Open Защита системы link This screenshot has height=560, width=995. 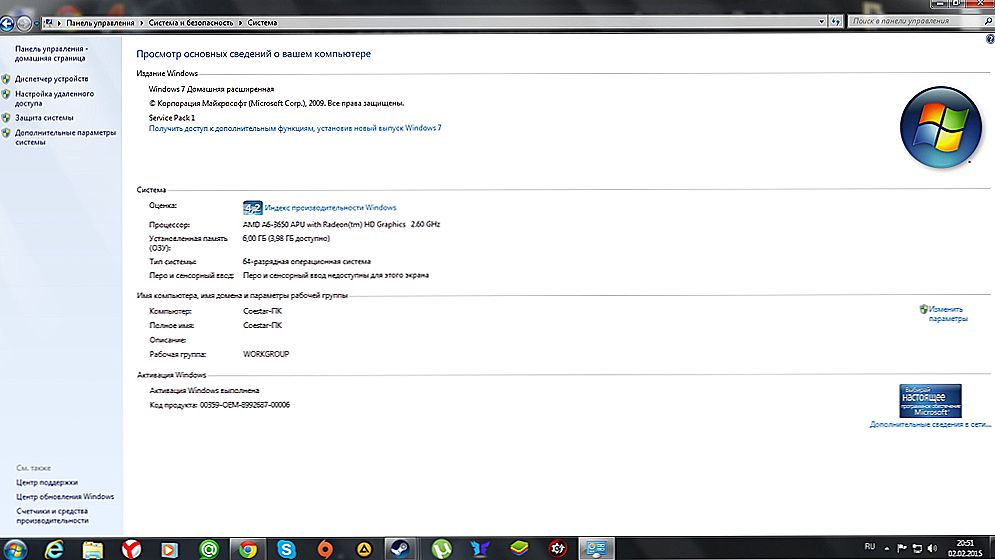point(44,117)
